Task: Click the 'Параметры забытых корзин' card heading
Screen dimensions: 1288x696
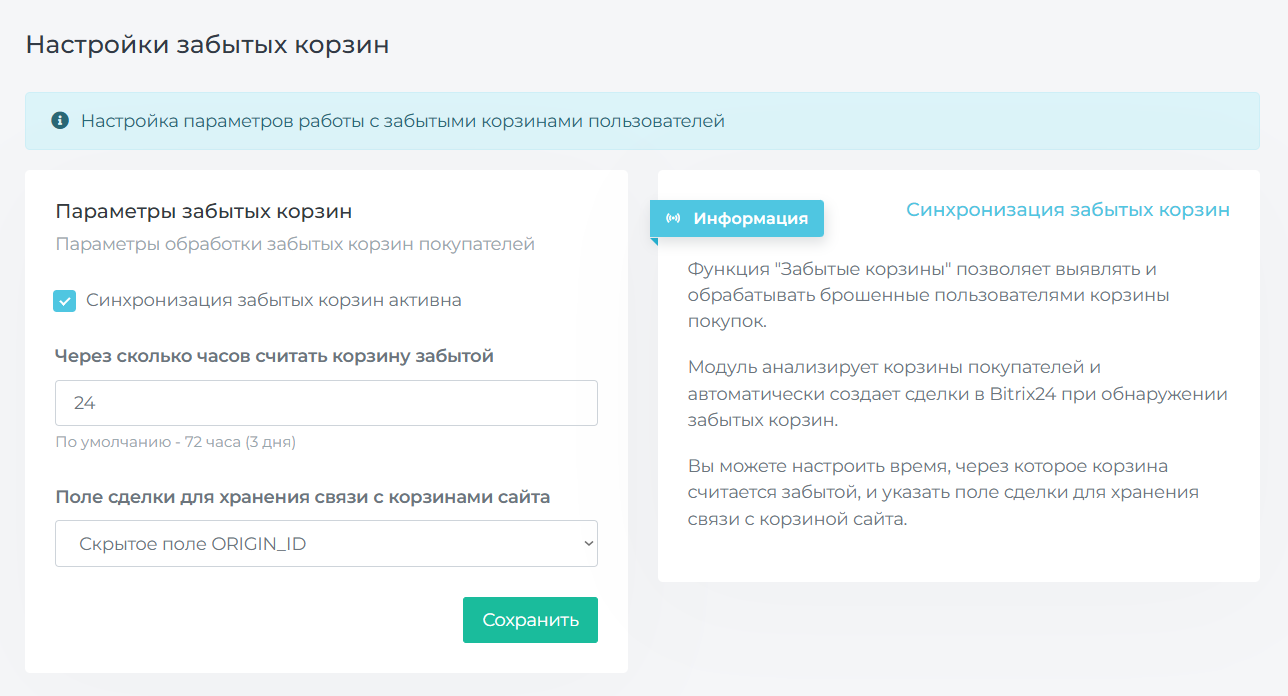Action: [x=204, y=212]
